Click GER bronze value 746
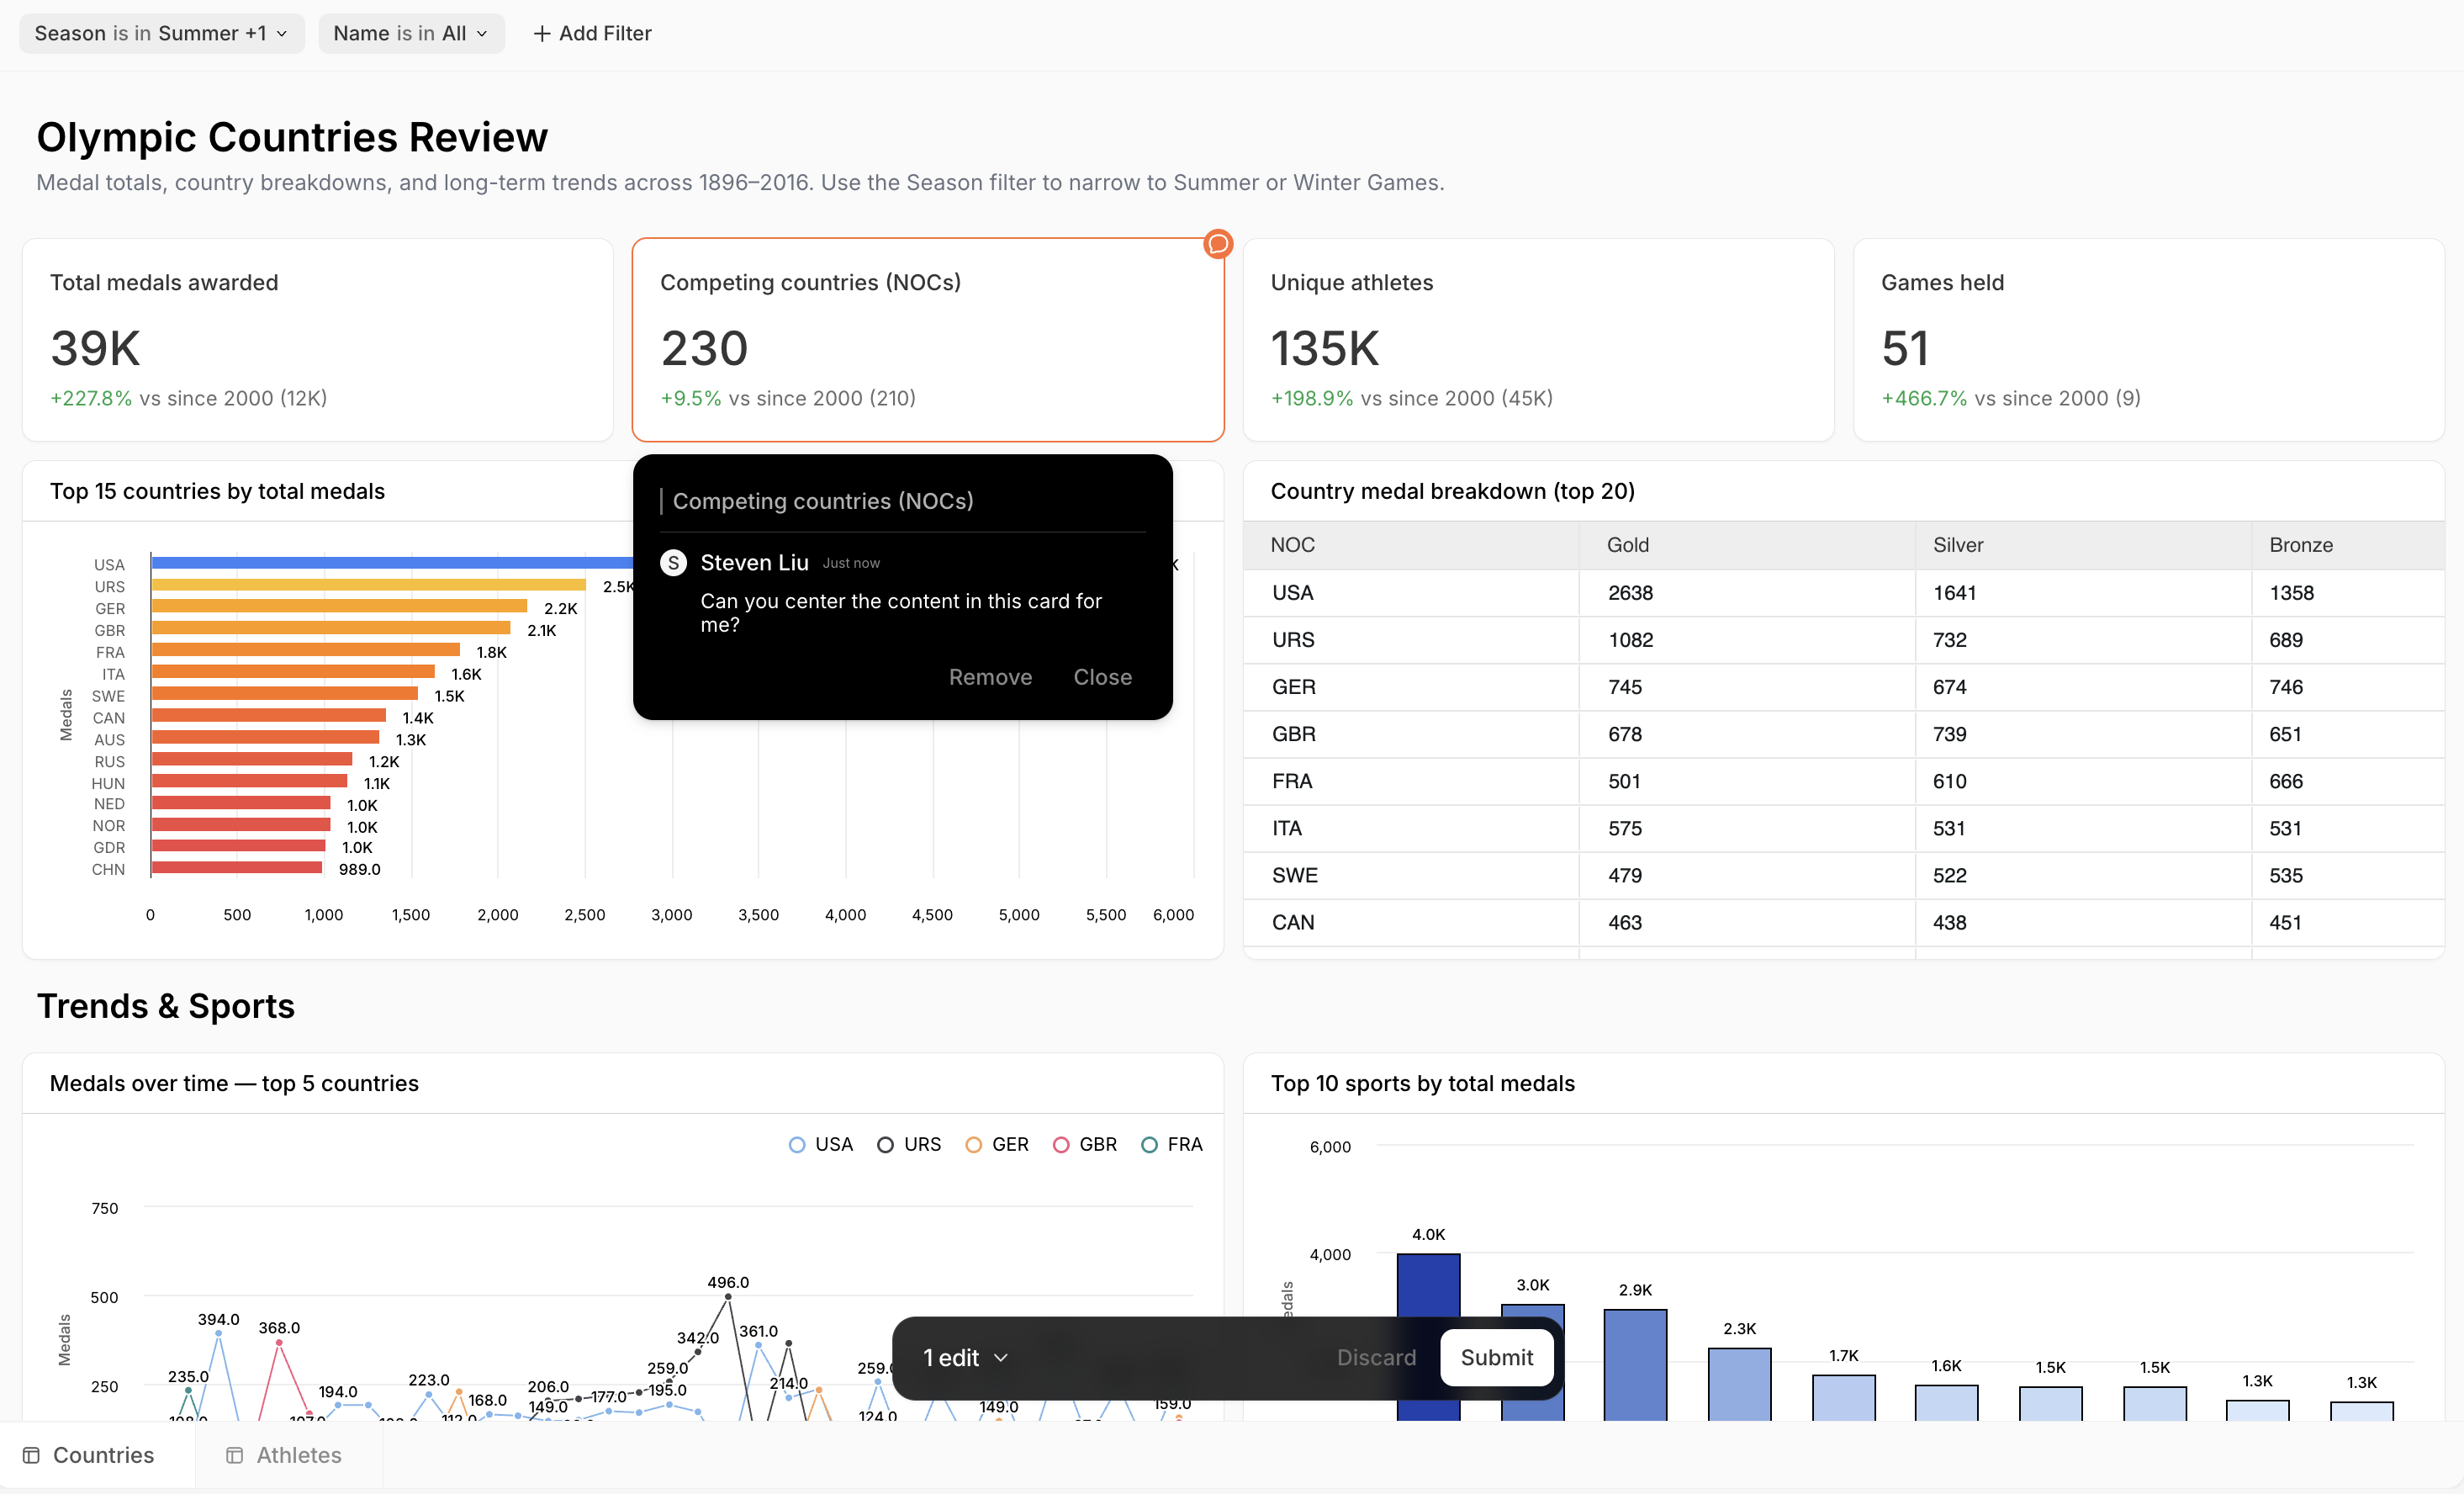 tap(2286, 687)
